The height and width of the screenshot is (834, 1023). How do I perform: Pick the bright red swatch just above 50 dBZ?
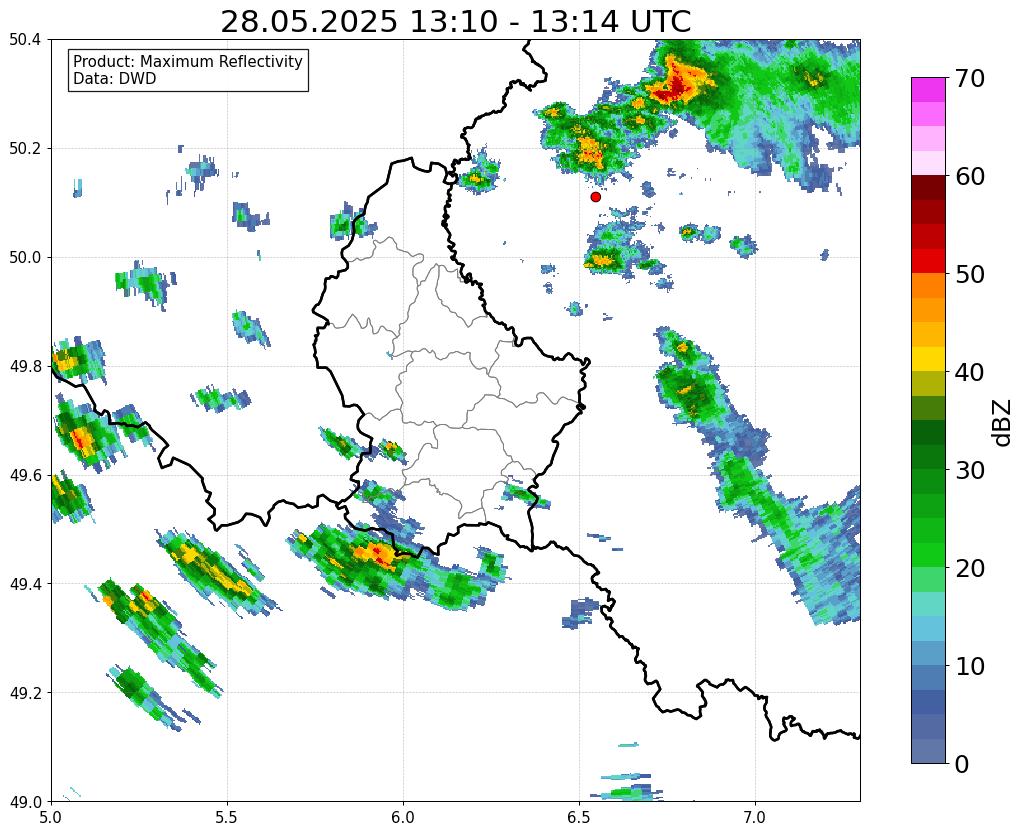[928, 261]
